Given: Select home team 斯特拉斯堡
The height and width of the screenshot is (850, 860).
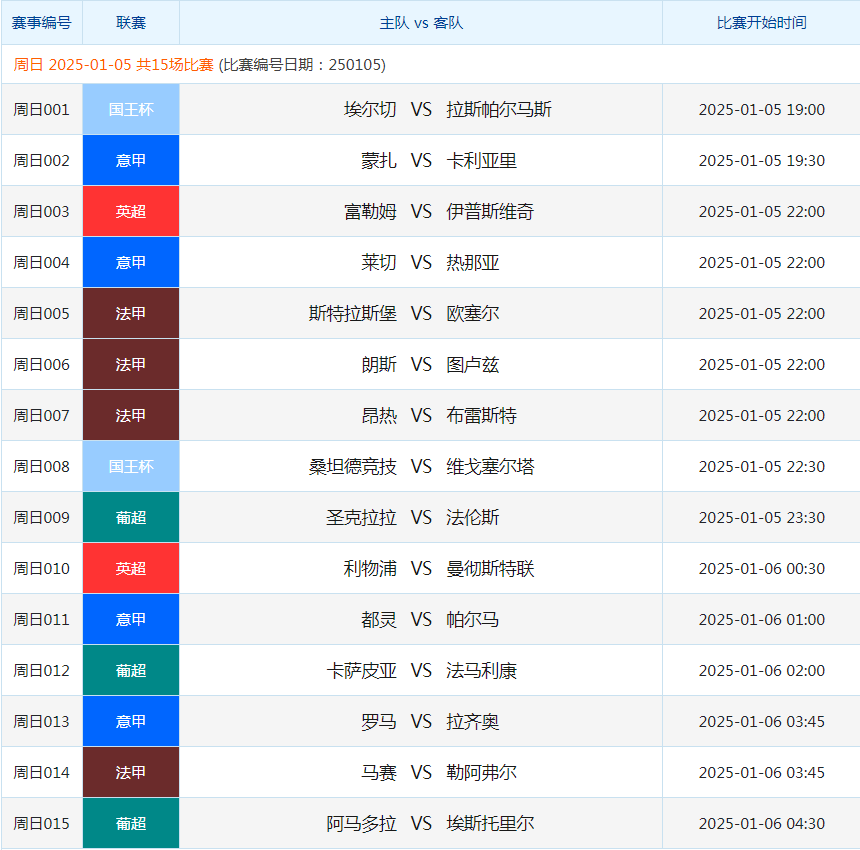Looking at the screenshot, I should coord(353,314).
